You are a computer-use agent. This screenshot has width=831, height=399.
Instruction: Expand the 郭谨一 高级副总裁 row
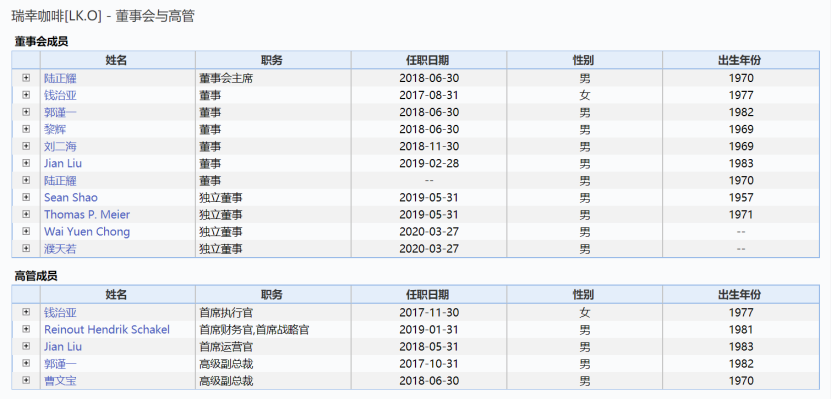coord(26,363)
